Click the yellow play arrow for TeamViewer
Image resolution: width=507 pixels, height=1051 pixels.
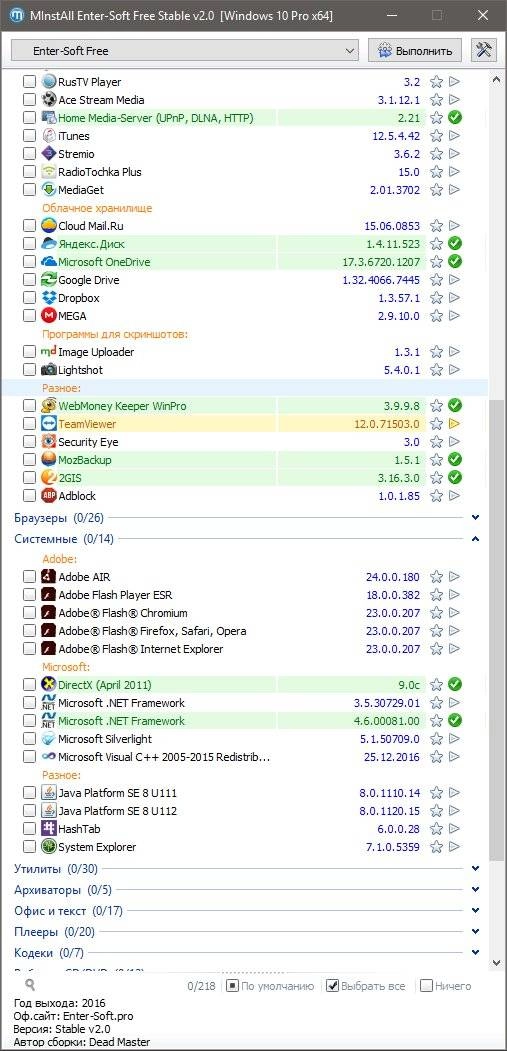(455, 424)
